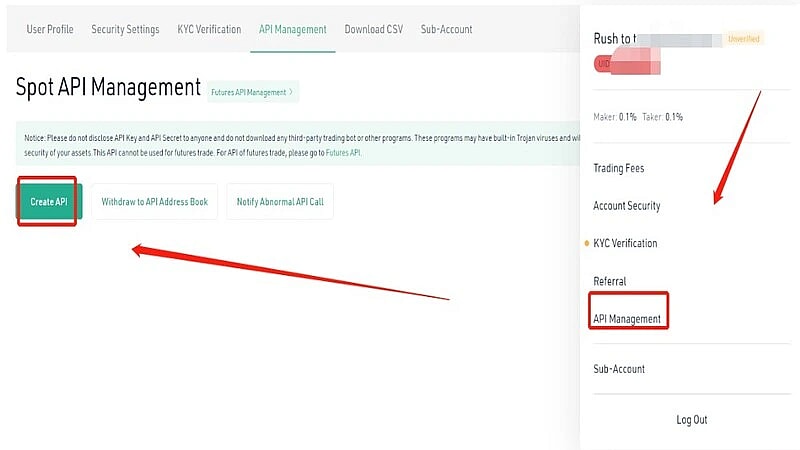The height and width of the screenshot is (450, 800).
Task: Click the Unverified status badge
Action: (743, 39)
